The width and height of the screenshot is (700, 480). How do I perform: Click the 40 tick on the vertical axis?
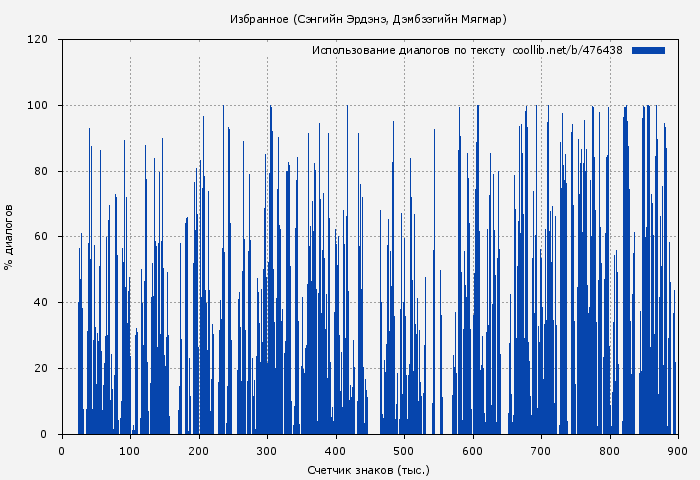pos(42,303)
